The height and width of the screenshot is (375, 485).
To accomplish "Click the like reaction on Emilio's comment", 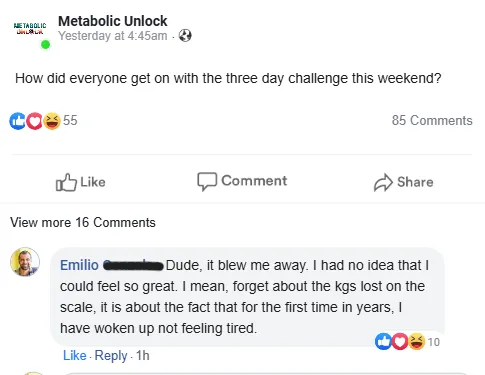I will (383, 341).
